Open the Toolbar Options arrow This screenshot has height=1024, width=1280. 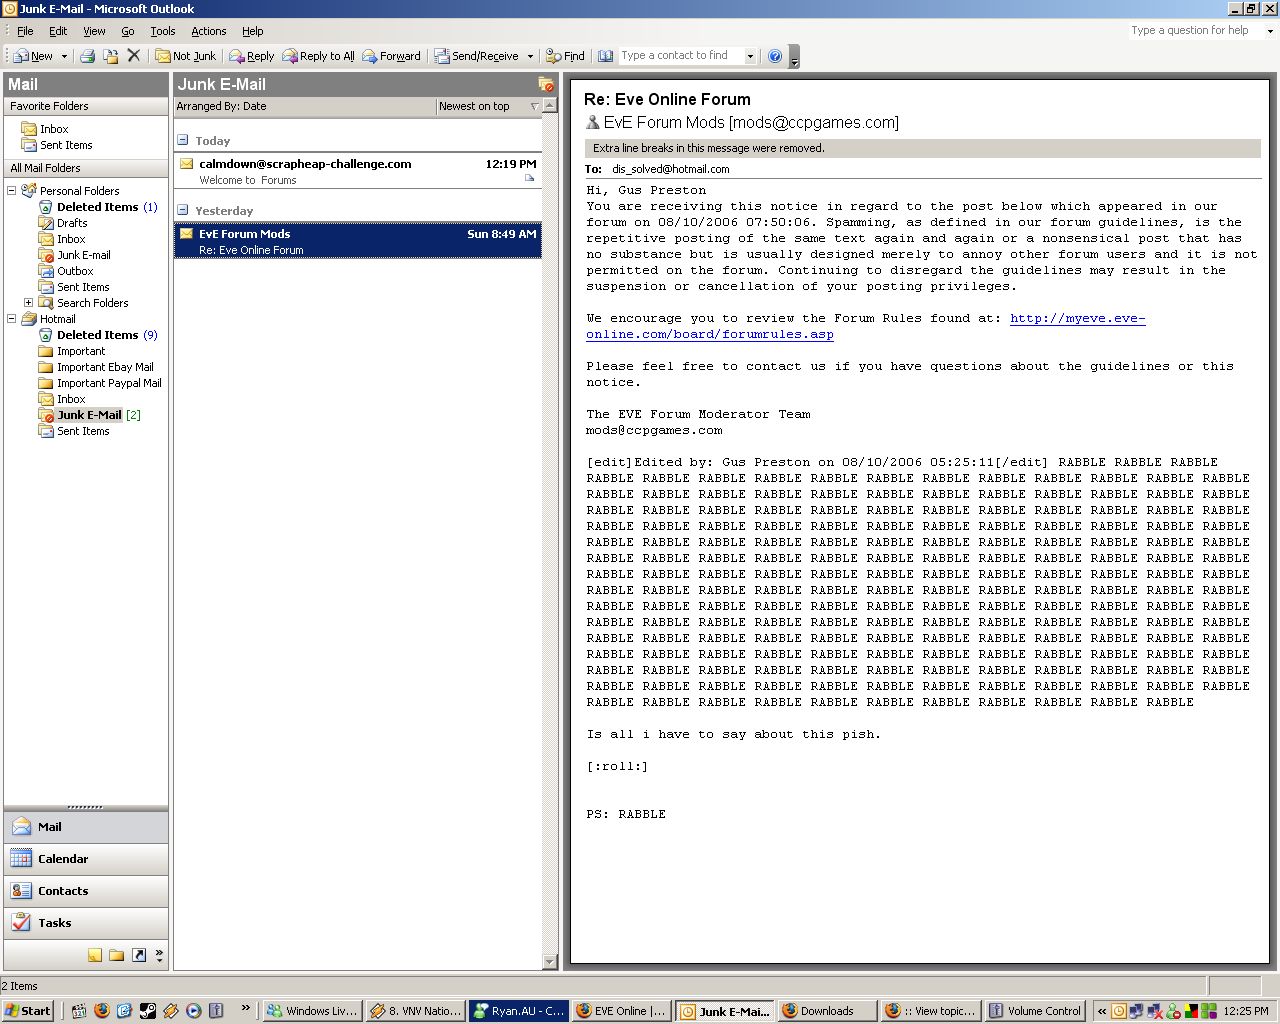(795, 58)
